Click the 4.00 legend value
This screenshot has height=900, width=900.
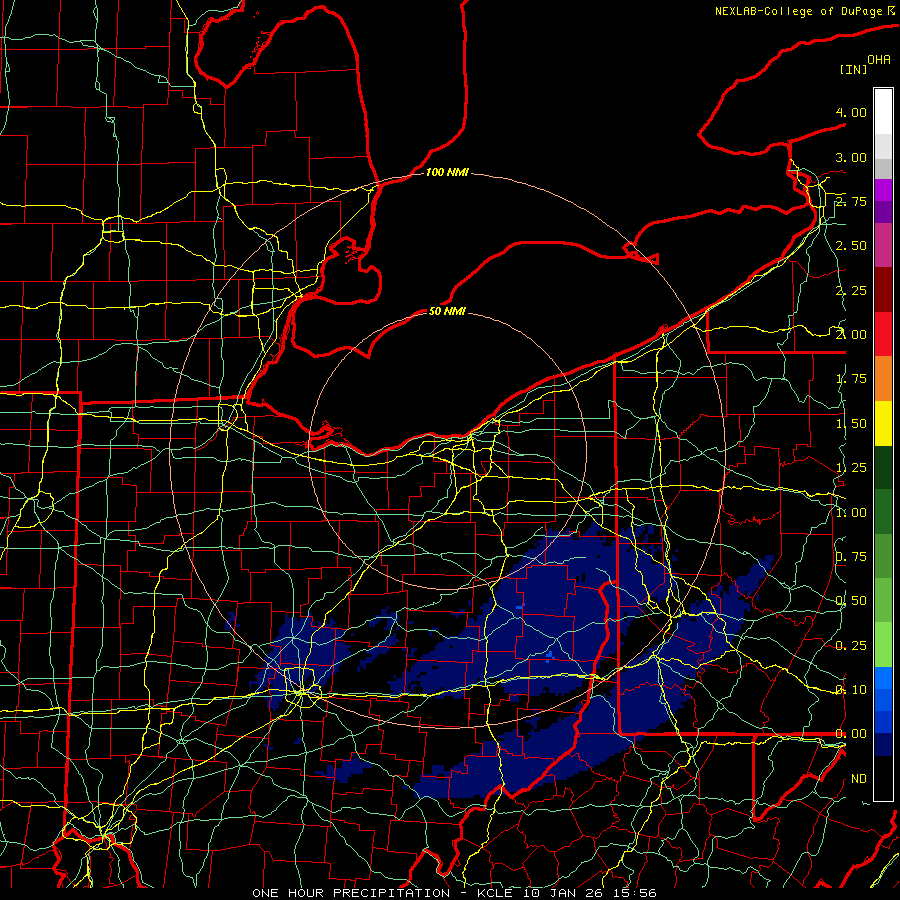(851, 112)
